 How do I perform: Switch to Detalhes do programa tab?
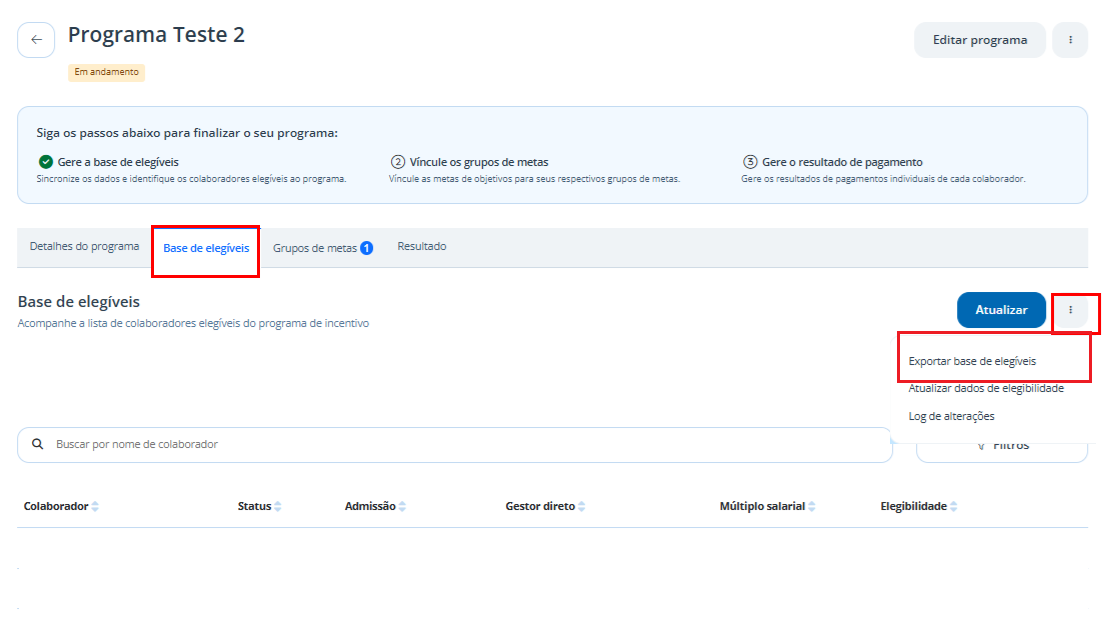pyautogui.click(x=85, y=247)
